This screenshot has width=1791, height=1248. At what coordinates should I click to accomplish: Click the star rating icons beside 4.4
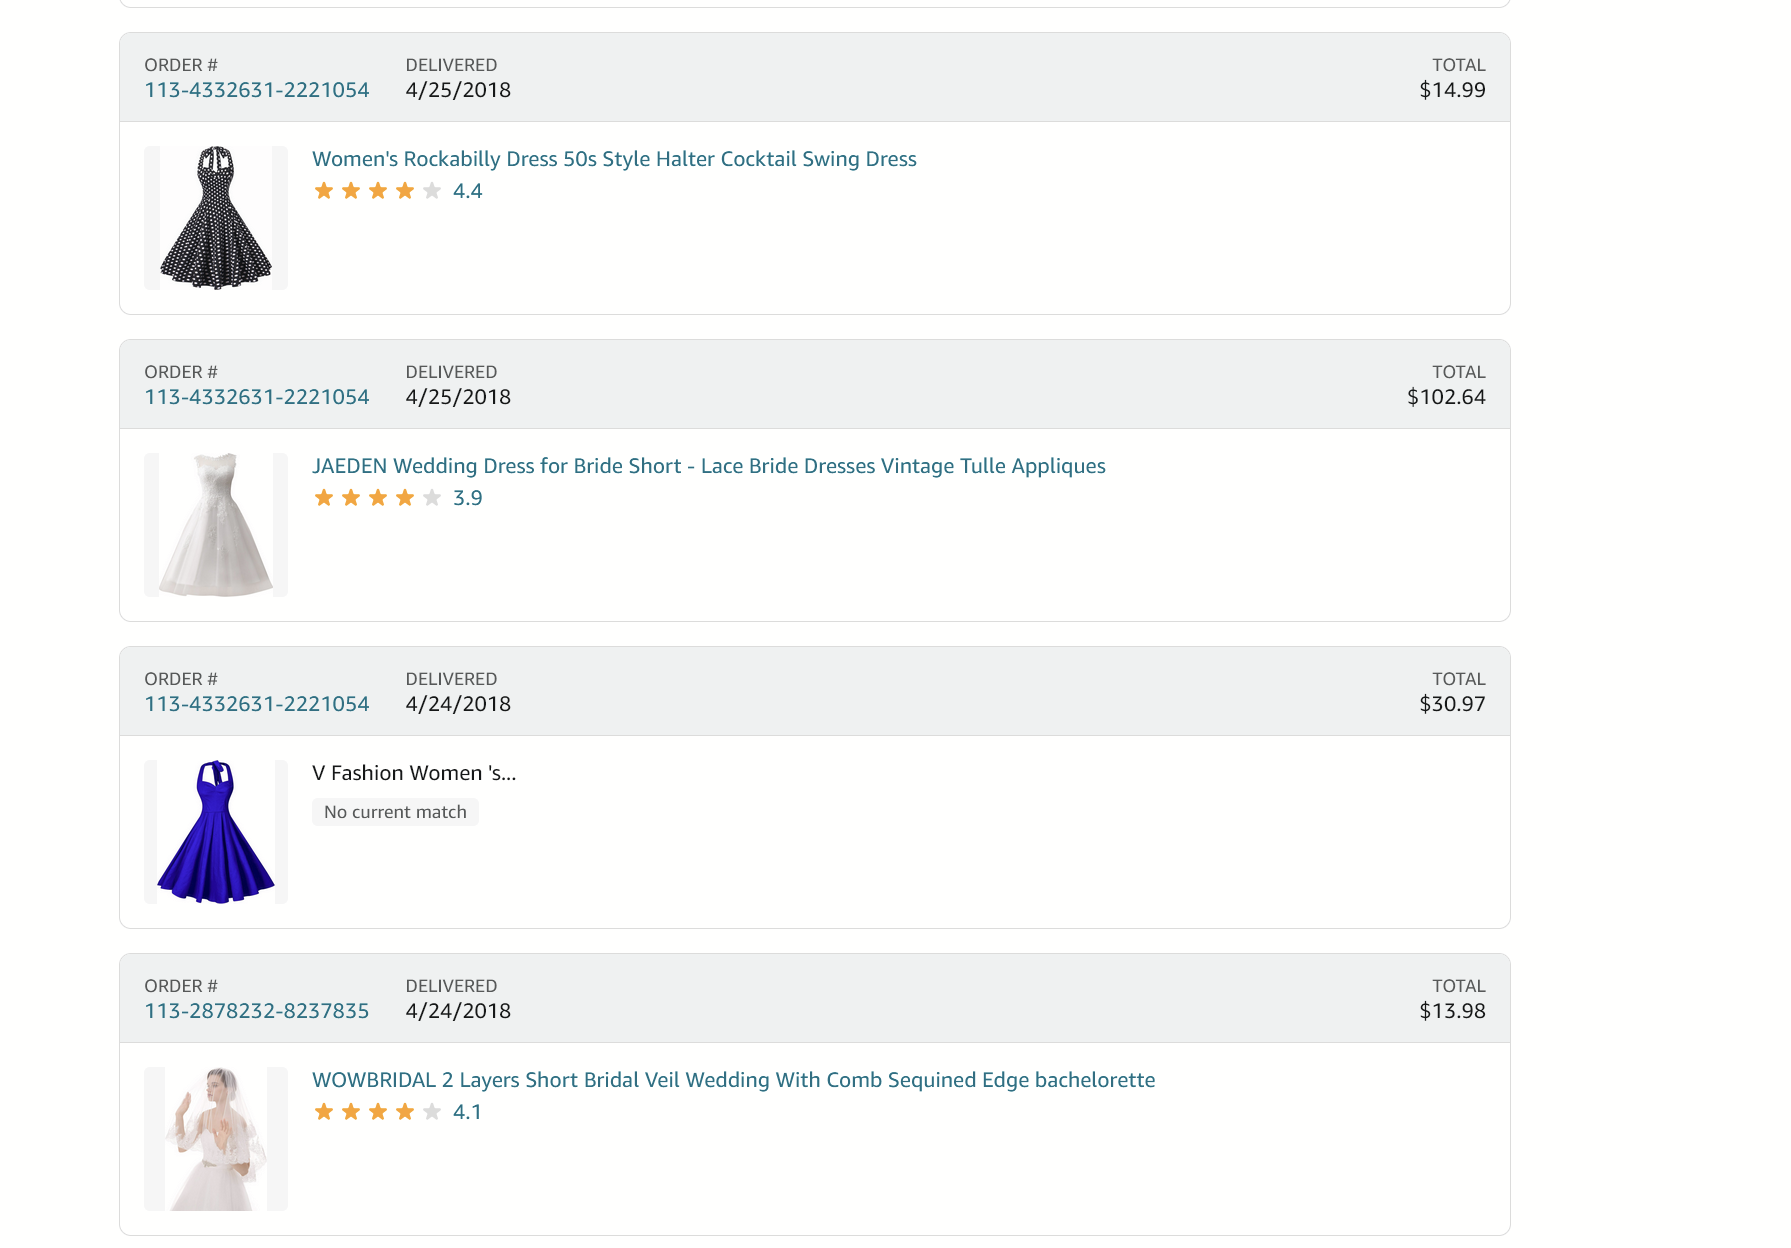[377, 191]
